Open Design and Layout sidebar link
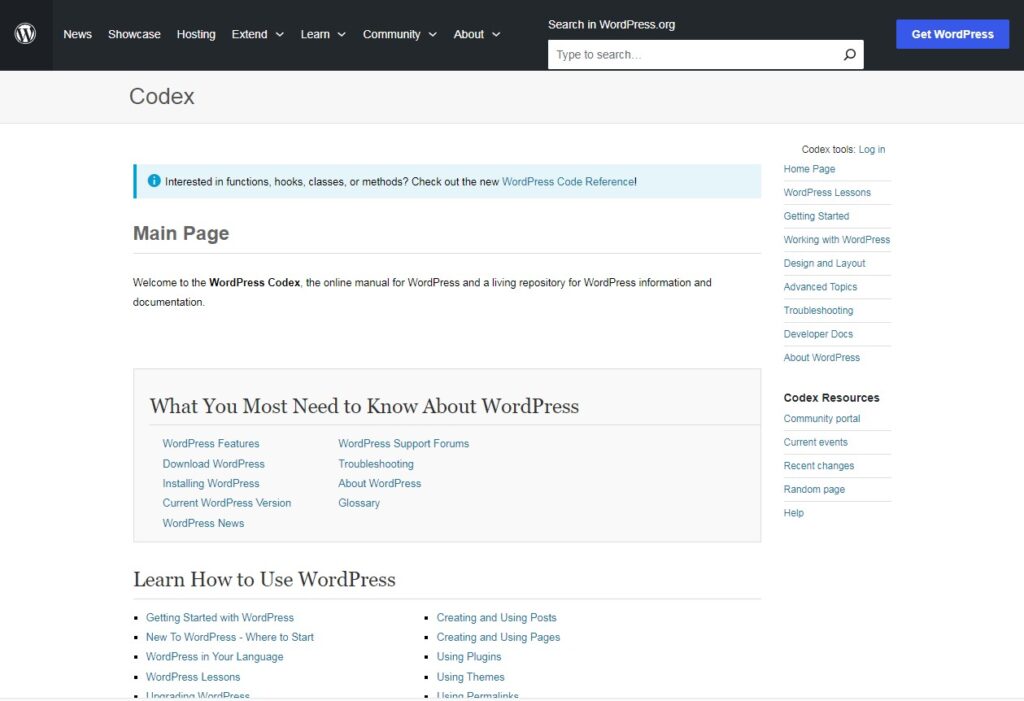Viewport: 1024px width, 701px height. pyautogui.click(x=824, y=263)
